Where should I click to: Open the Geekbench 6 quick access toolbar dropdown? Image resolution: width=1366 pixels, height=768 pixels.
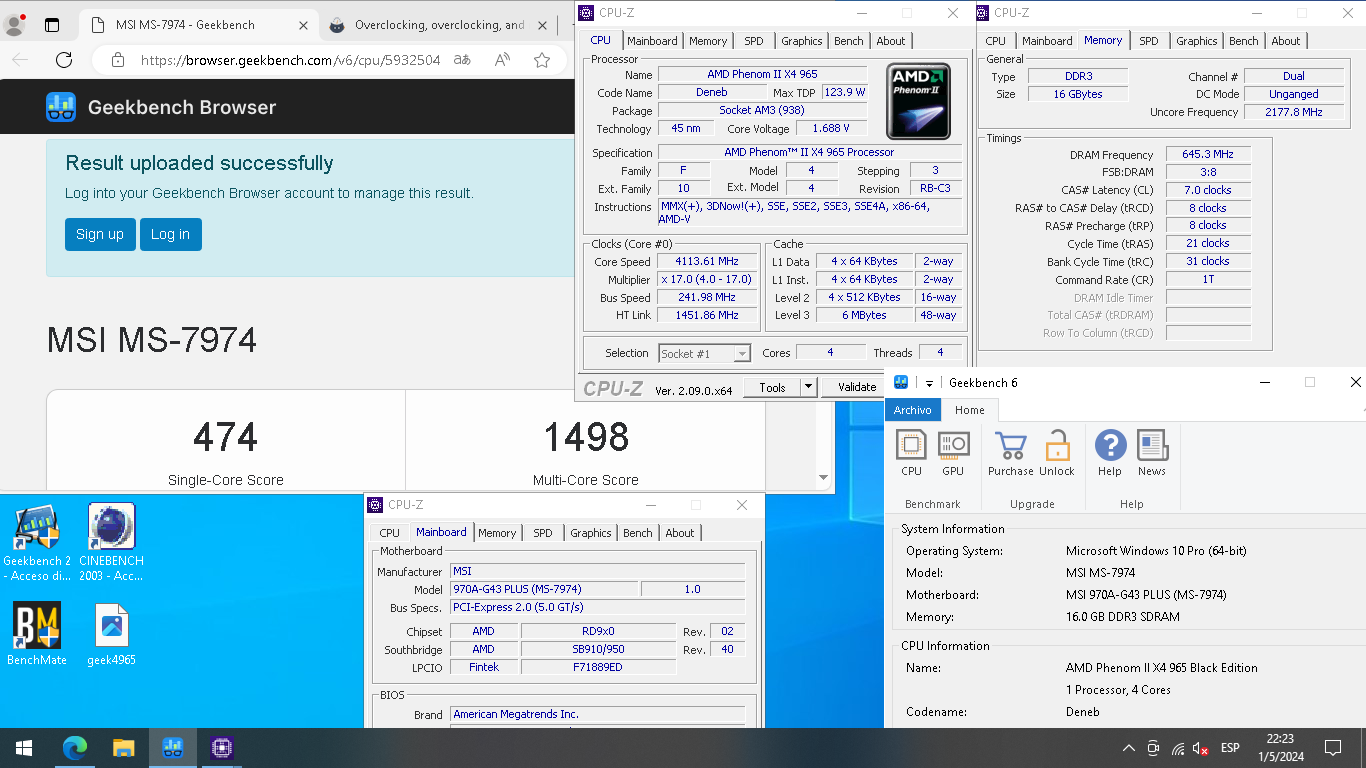pyautogui.click(x=929, y=383)
